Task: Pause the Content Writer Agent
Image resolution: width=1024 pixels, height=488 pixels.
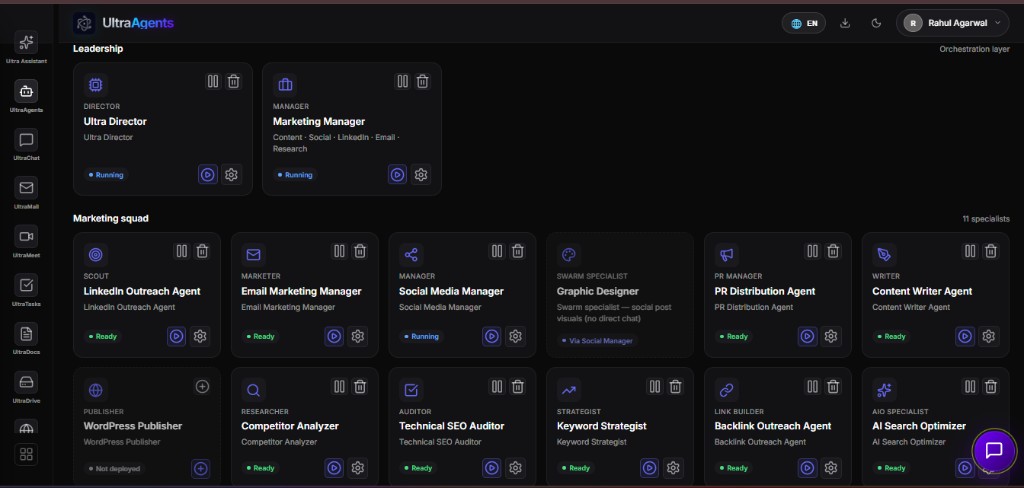Action: [x=970, y=251]
